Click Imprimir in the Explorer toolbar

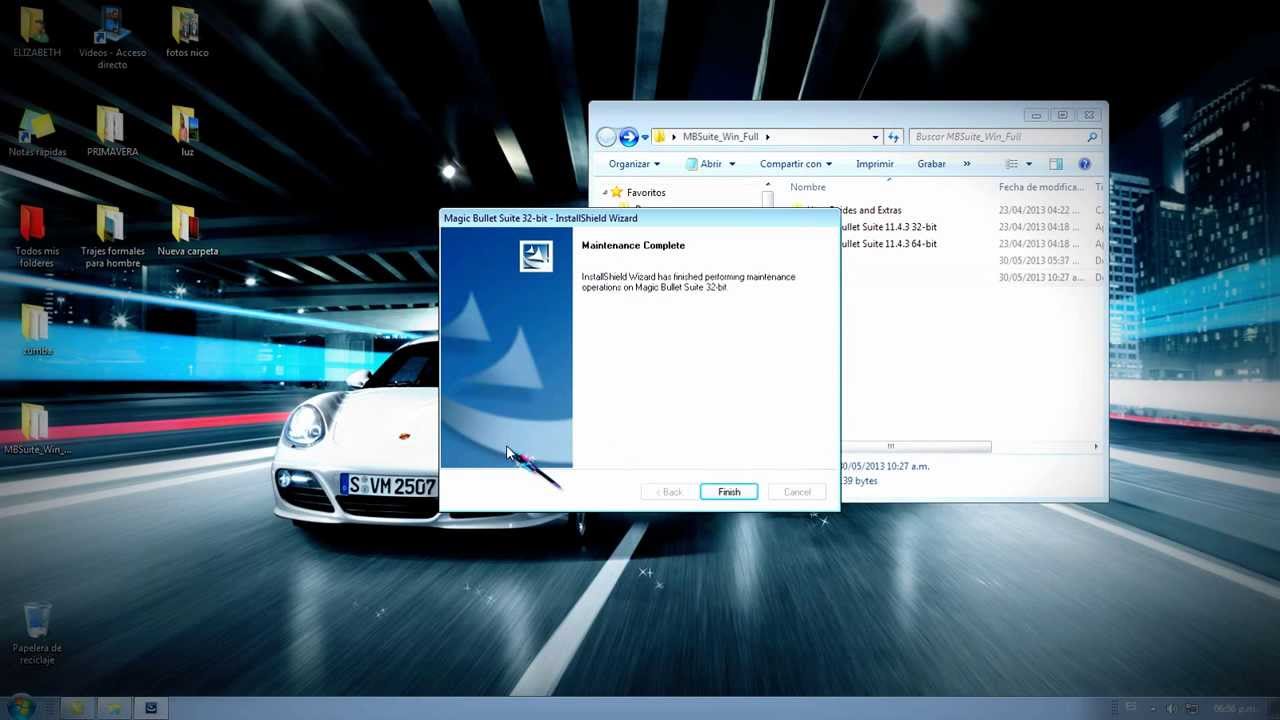point(875,164)
